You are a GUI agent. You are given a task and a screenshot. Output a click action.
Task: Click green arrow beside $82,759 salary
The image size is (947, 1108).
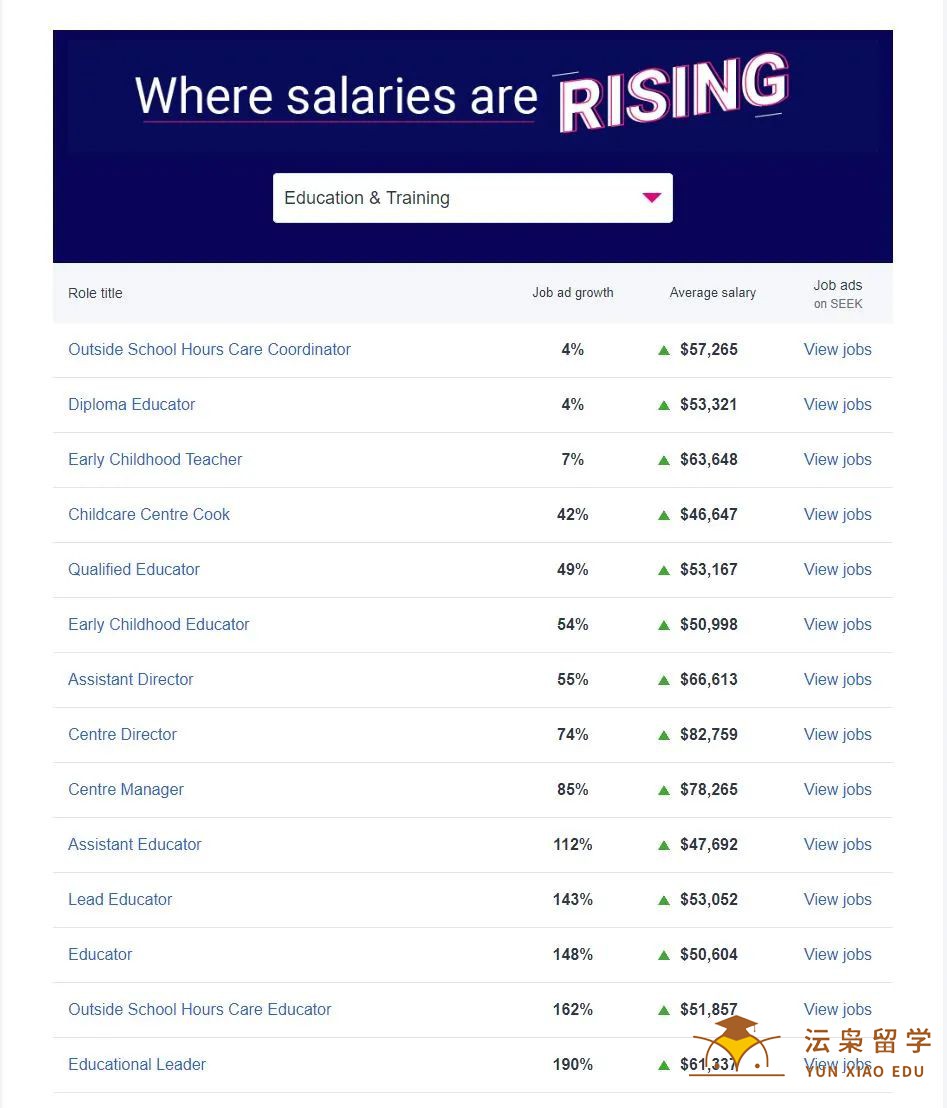(664, 735)
